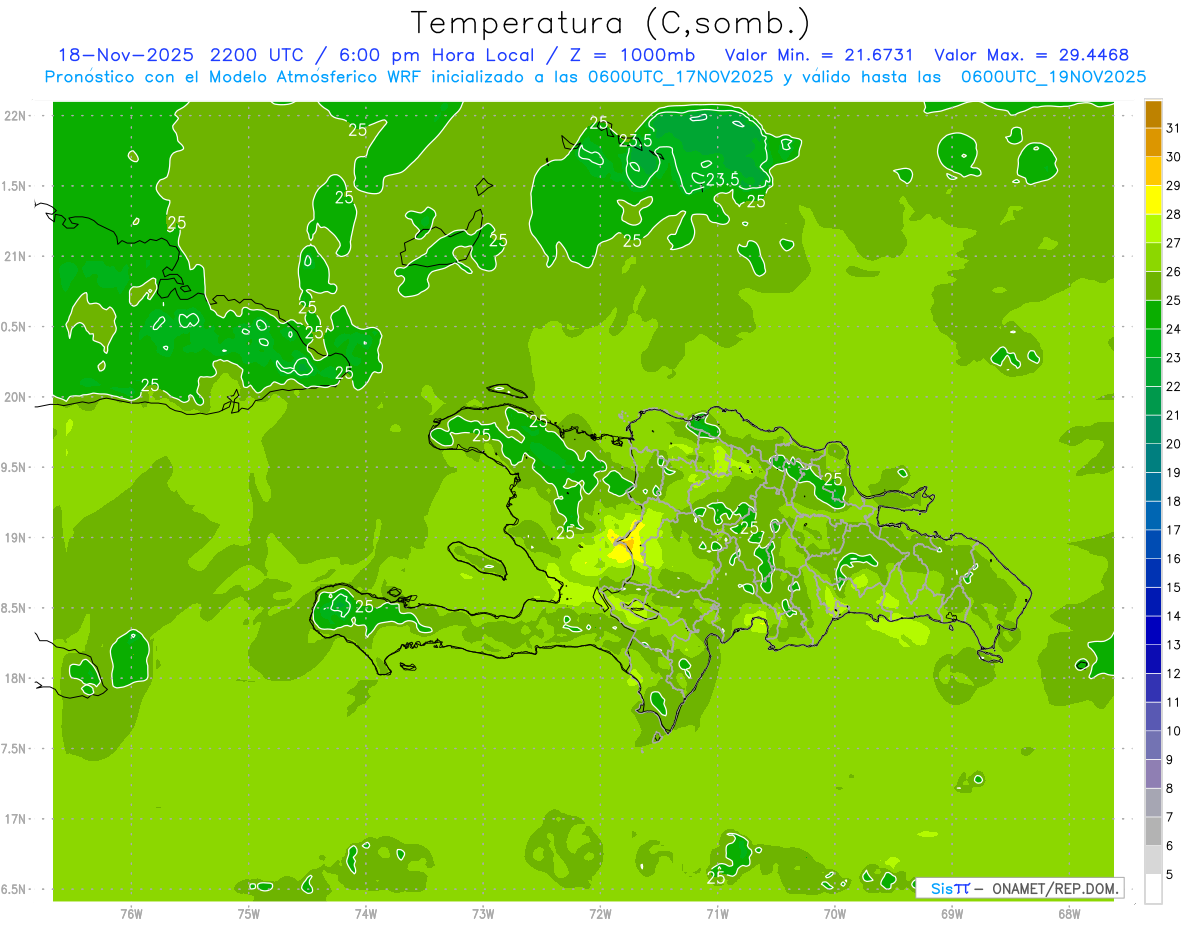Click the '21N' latitude label

tap(18, 256)
